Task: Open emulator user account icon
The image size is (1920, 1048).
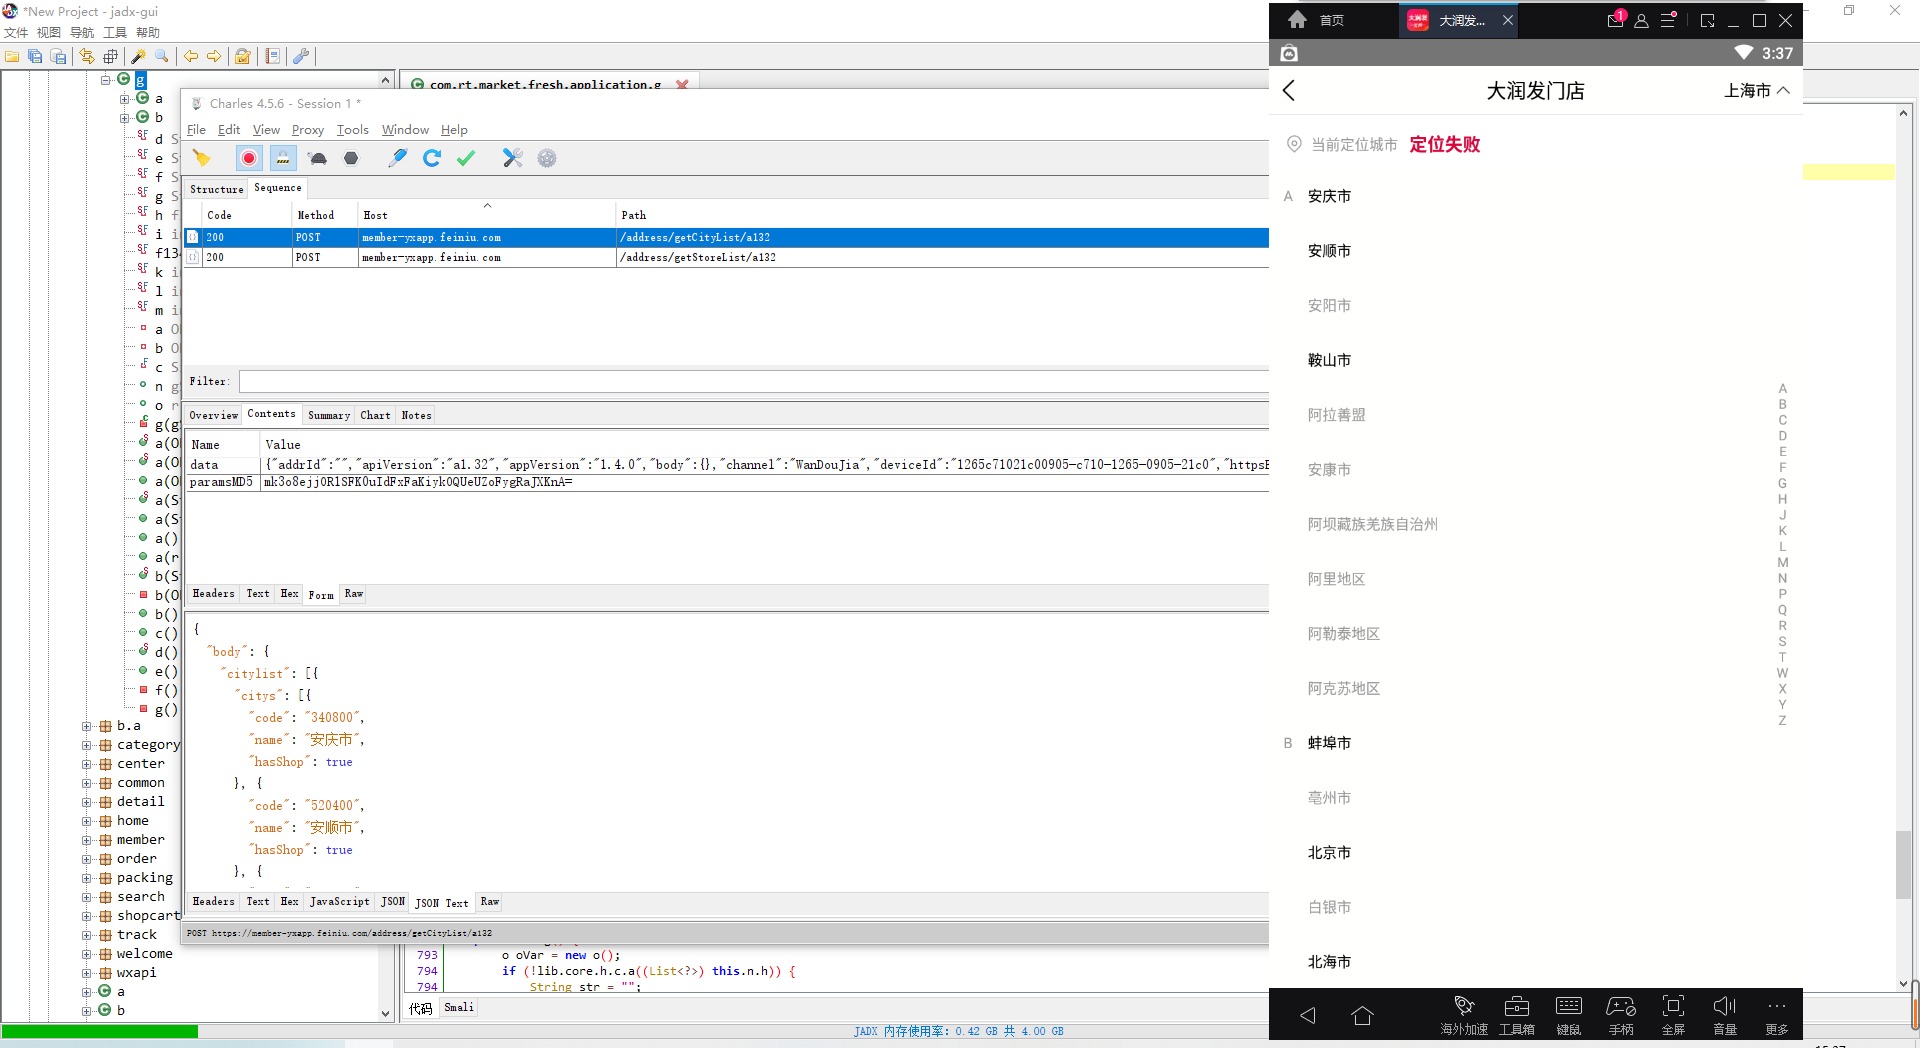Action: (1641, 20)
